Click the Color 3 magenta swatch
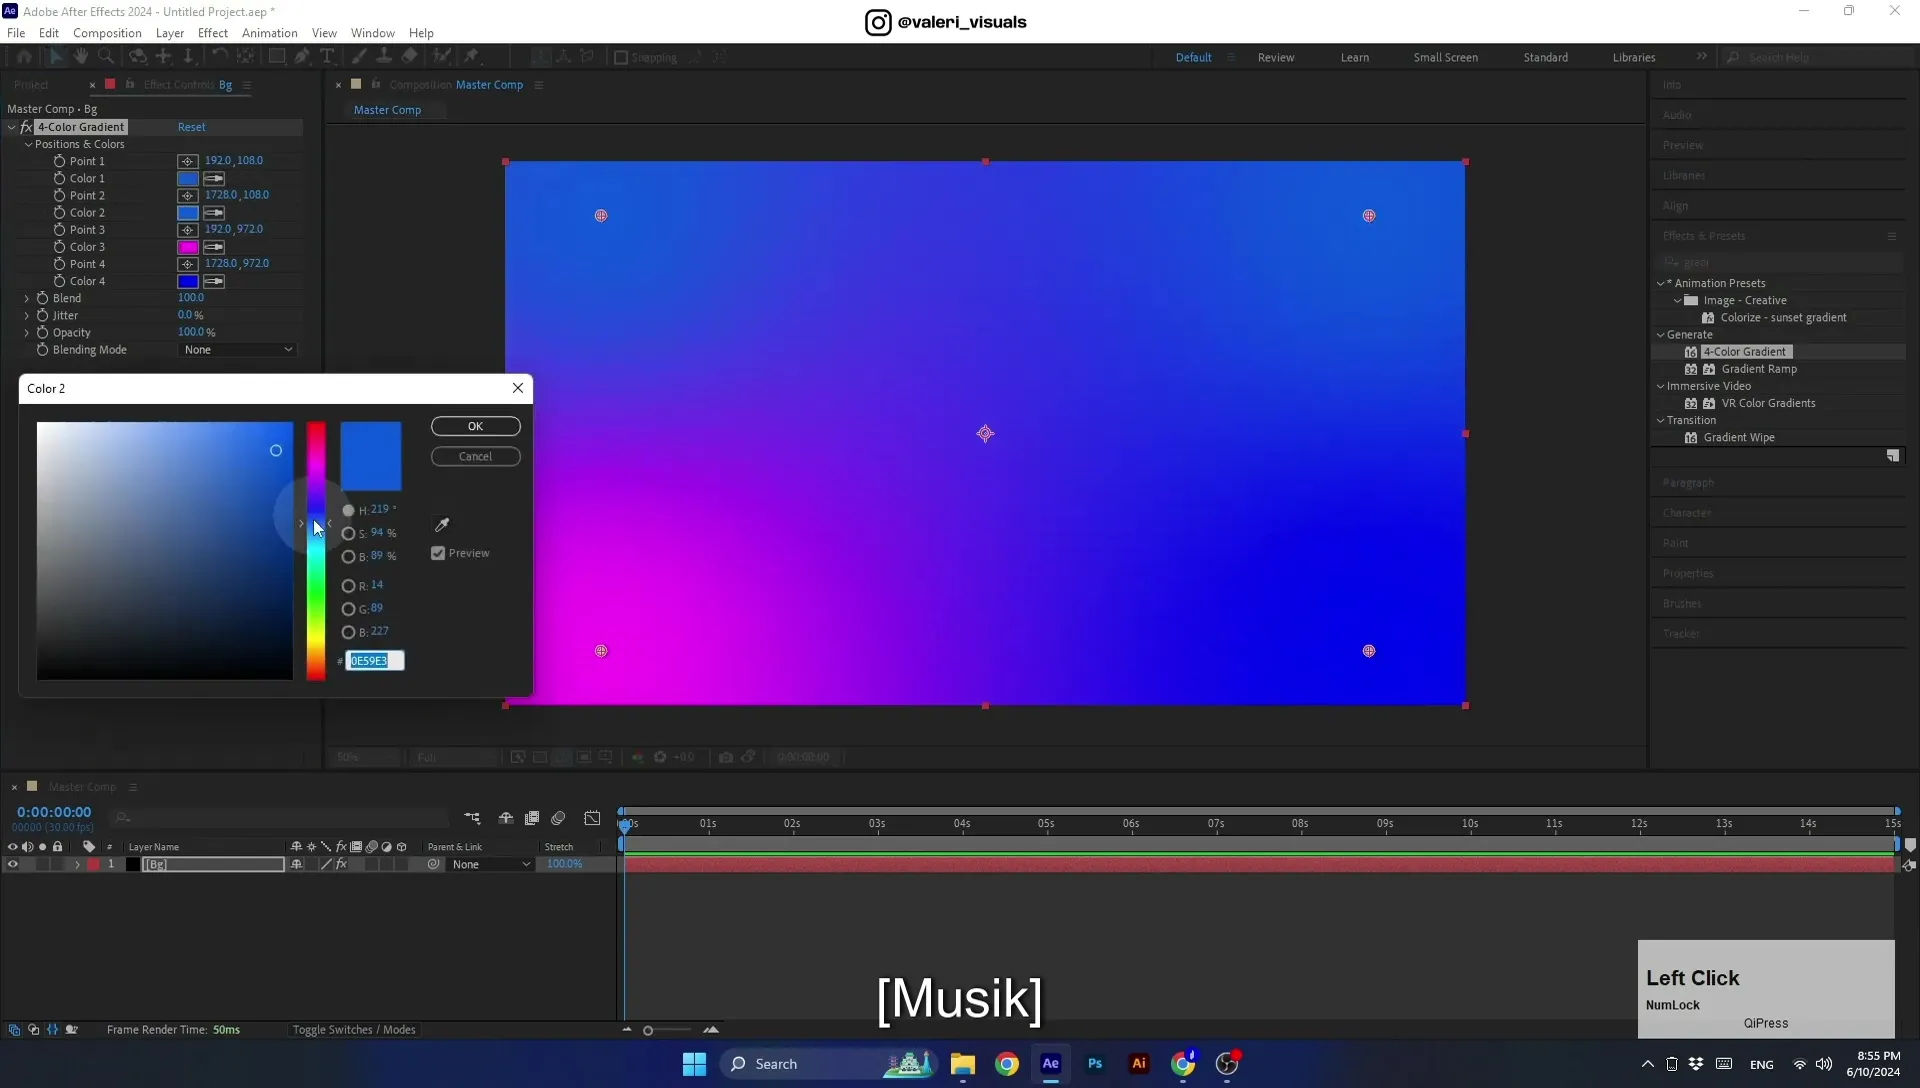The height and width of the screenshot is (1088, 1920). click(x=188, y=247)
